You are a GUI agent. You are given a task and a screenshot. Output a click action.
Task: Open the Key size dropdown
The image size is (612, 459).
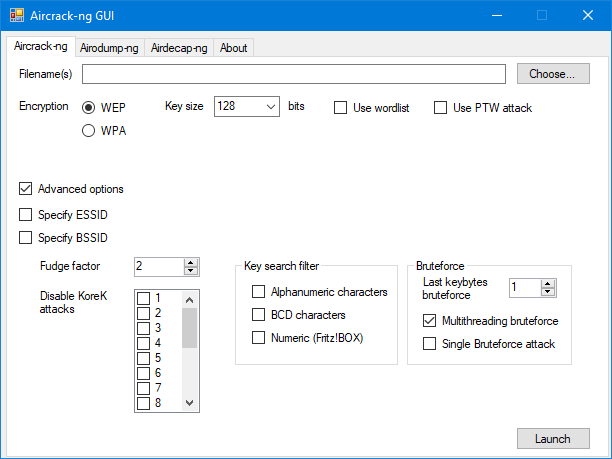[x=247, y=106]
